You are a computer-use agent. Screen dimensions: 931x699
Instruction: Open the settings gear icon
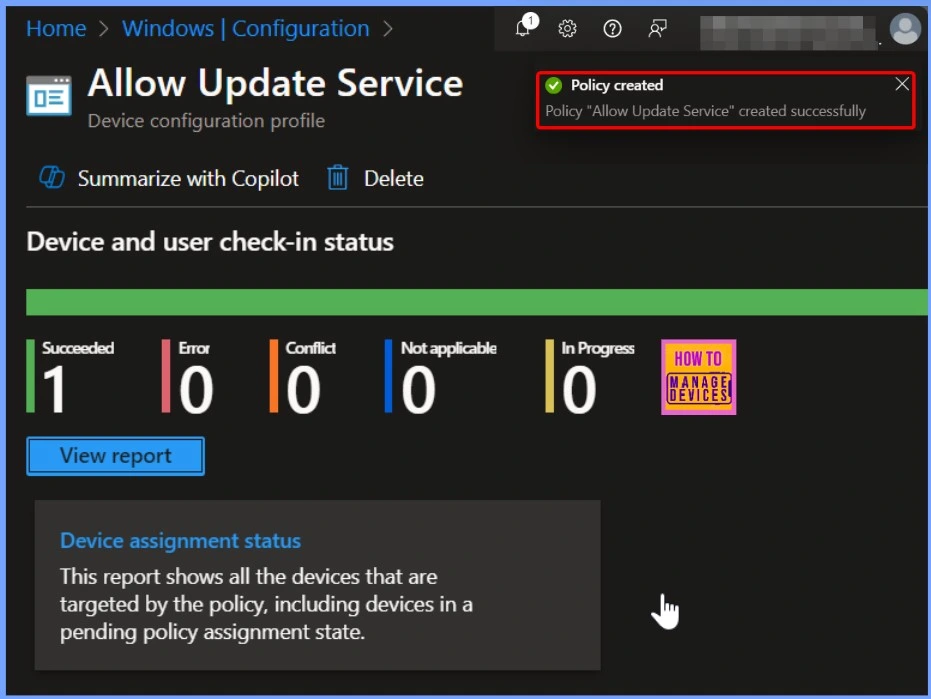[567, 28]
